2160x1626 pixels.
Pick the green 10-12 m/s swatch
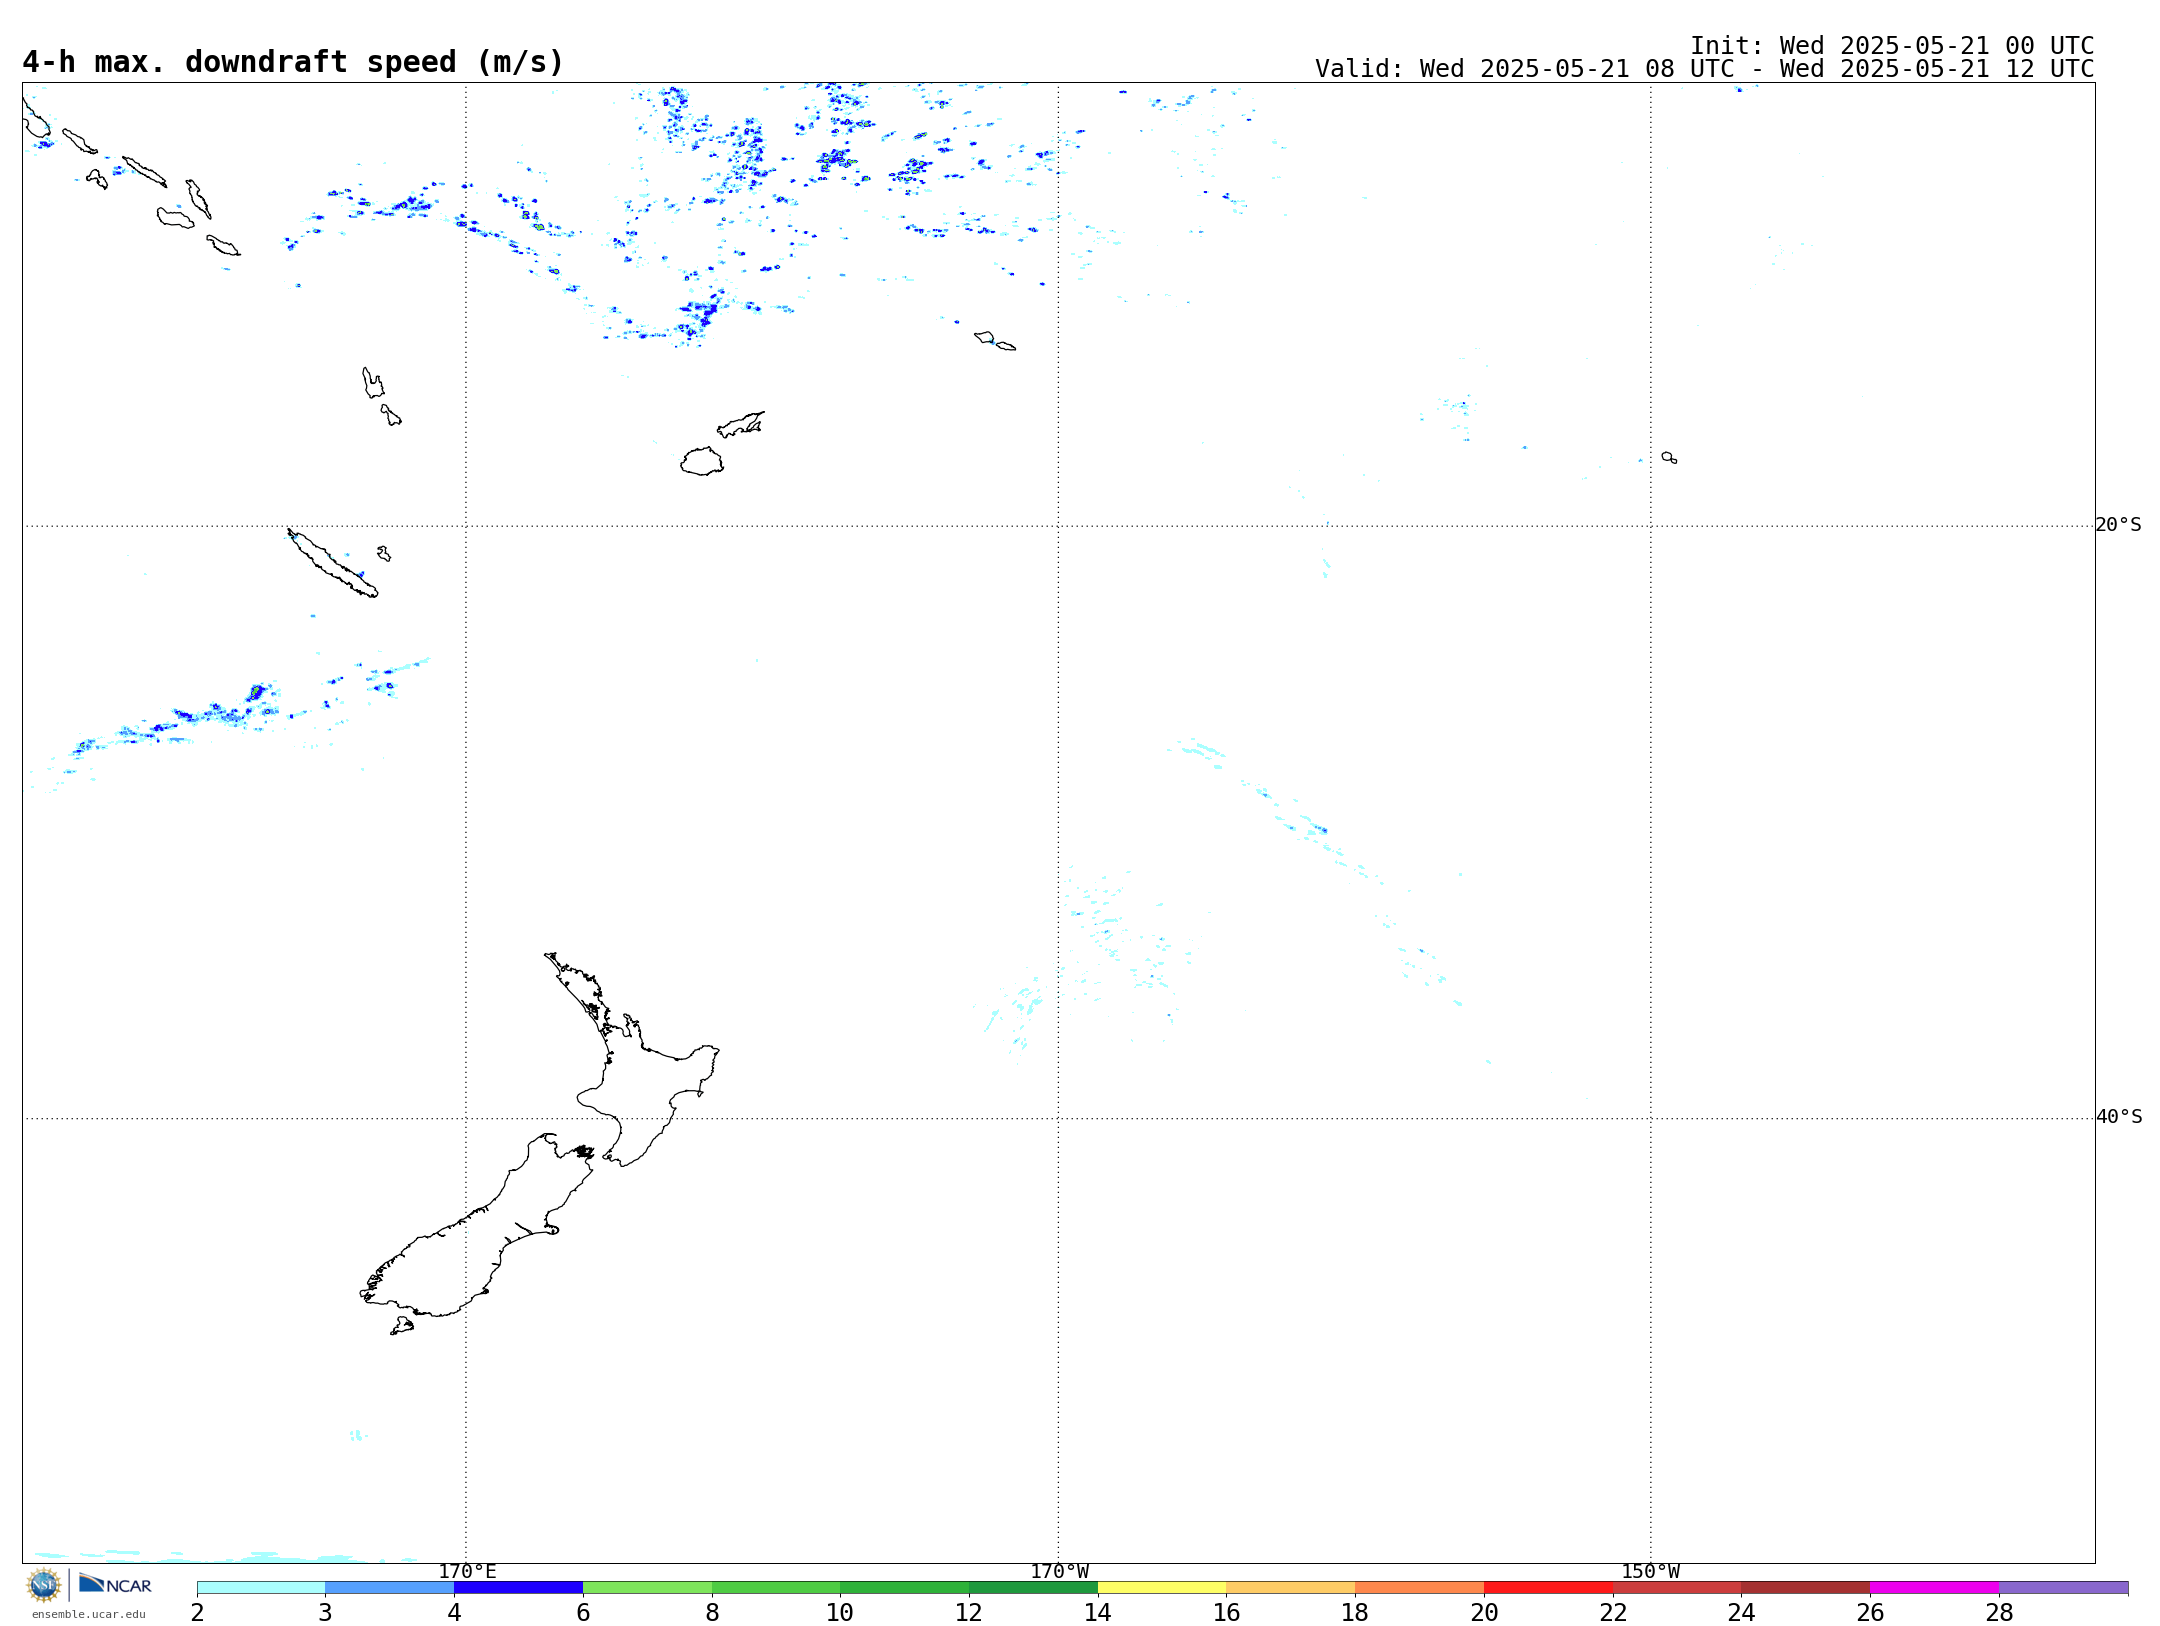[905, 1588]
